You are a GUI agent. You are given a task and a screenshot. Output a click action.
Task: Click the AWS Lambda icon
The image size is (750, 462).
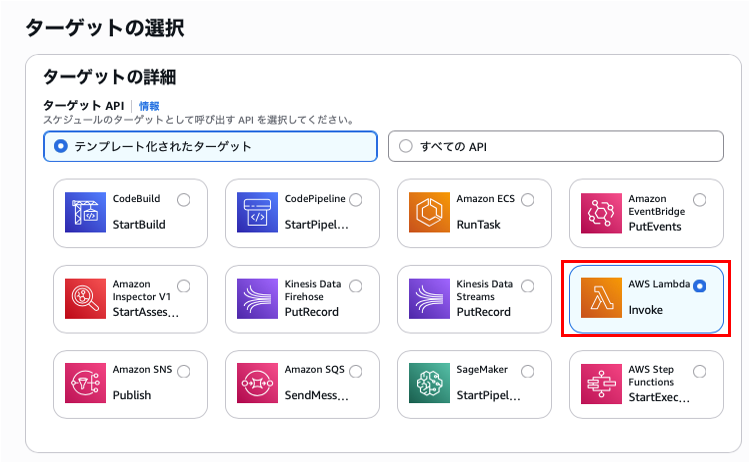pyautogui.click(x=601, y=298)
